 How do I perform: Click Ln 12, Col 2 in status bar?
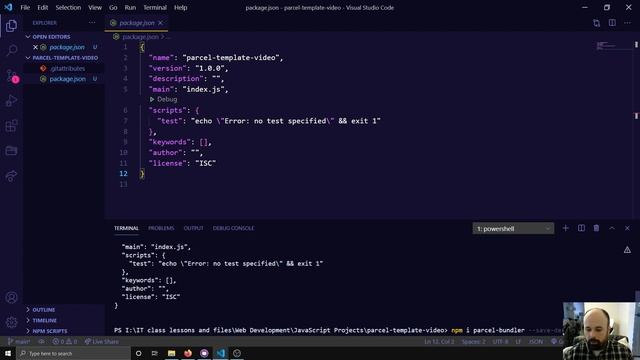tap(439, 342)
